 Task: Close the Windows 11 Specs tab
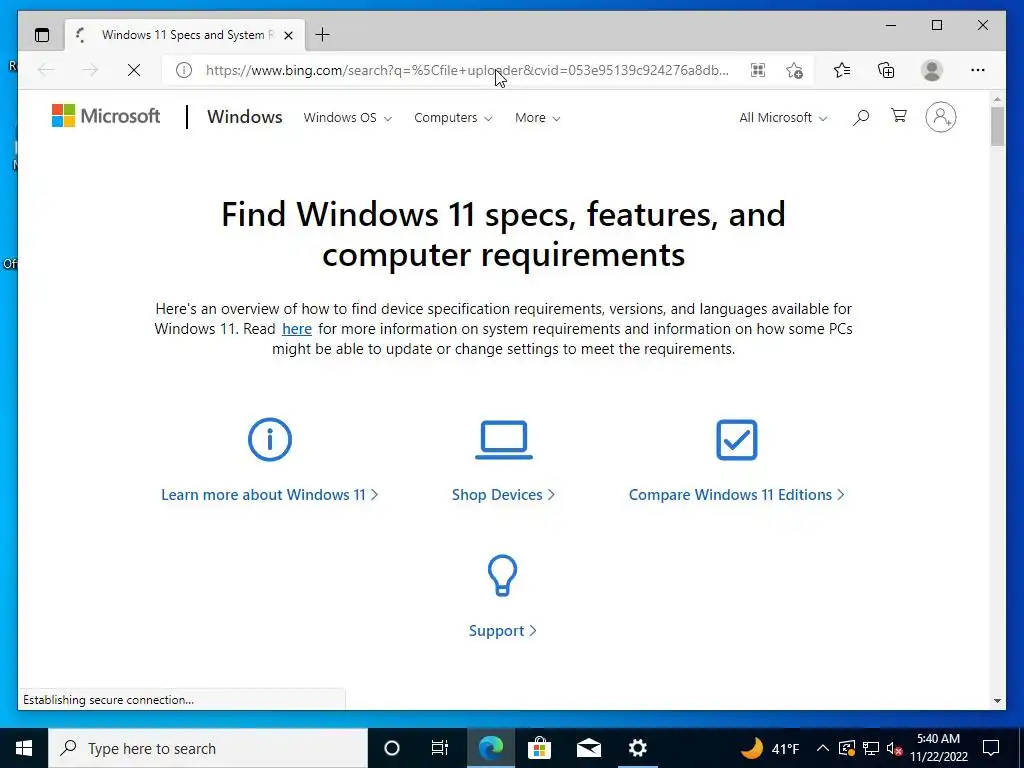(x=289, y=35)
